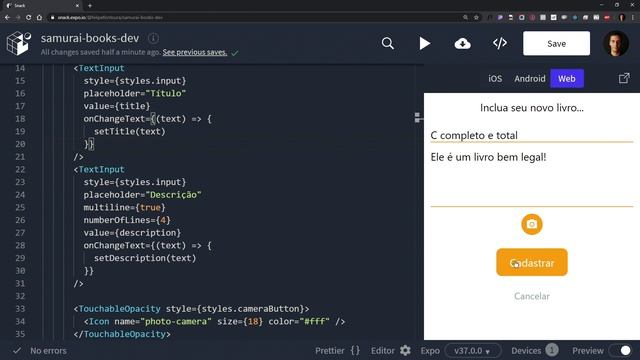640x360 pixels.
Task: Click the code numberOfLines={4}
Action: pyautogui.click(x=127, y=220)
